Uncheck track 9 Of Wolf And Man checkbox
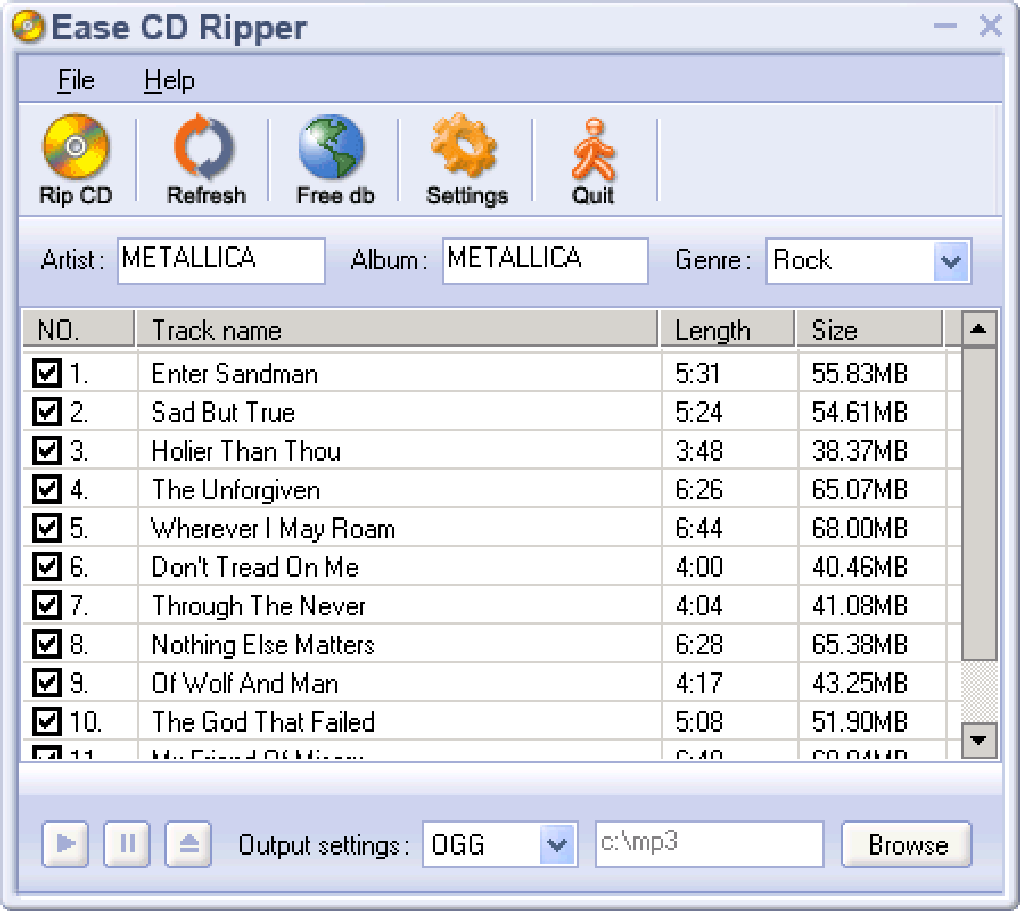This screenshot has height=911, width=1020. point(47,683)
